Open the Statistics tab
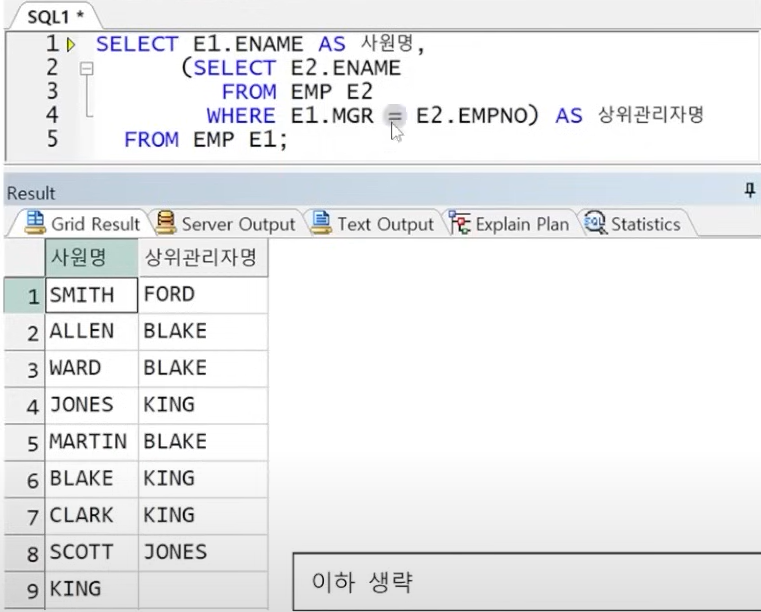 634,224
